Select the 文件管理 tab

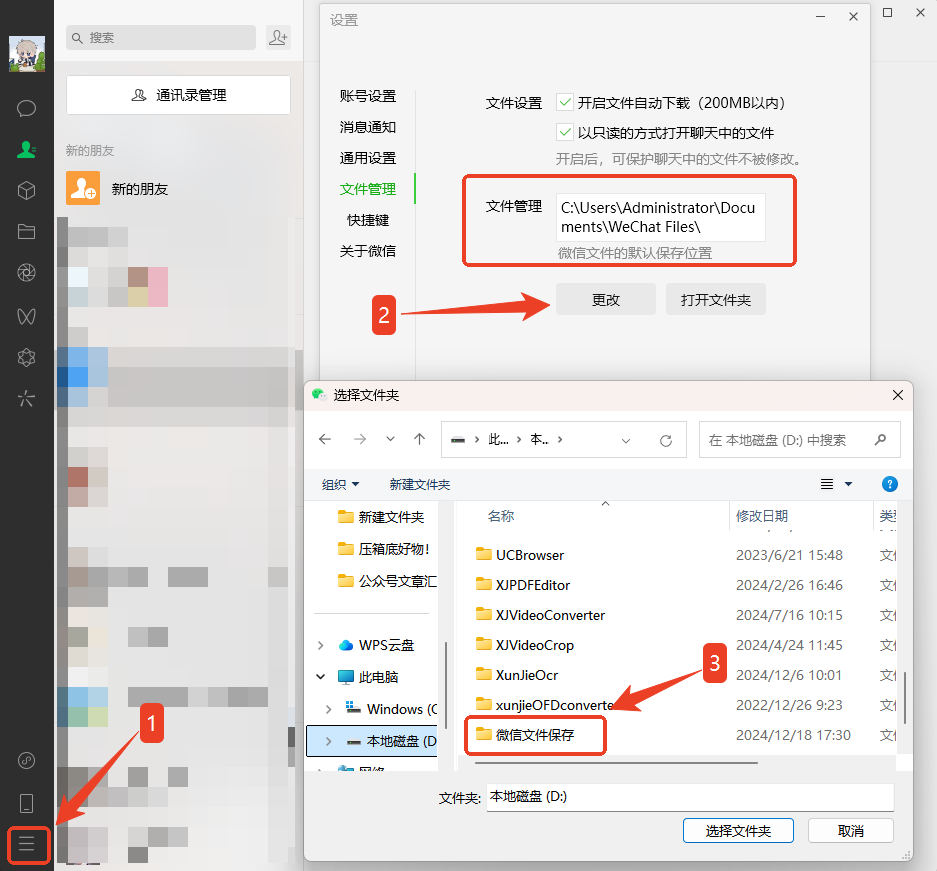368,189
